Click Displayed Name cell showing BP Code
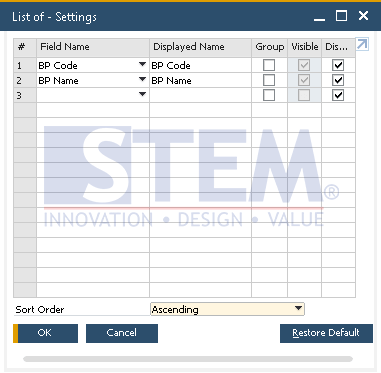The height and width of the screenshot is (373, 381). click(x=200, y=65)
